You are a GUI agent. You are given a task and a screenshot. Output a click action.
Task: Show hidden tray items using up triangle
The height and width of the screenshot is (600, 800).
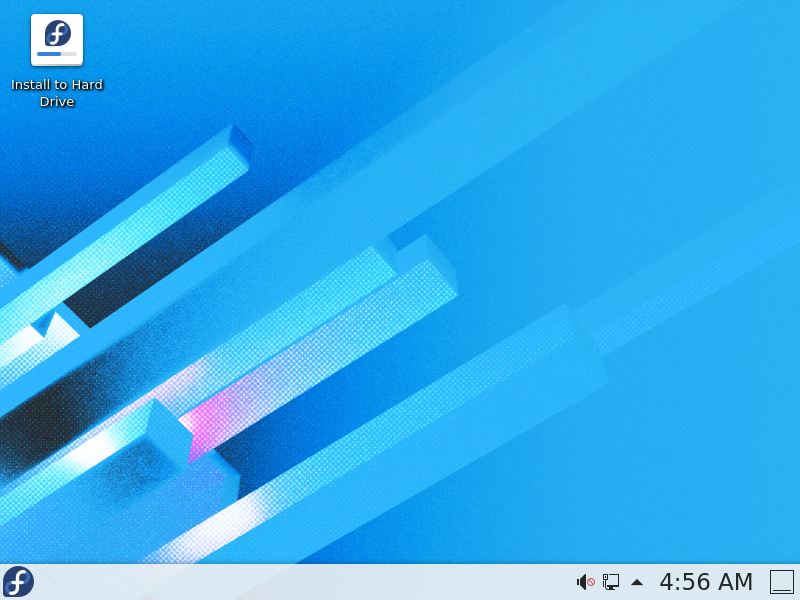637,582
